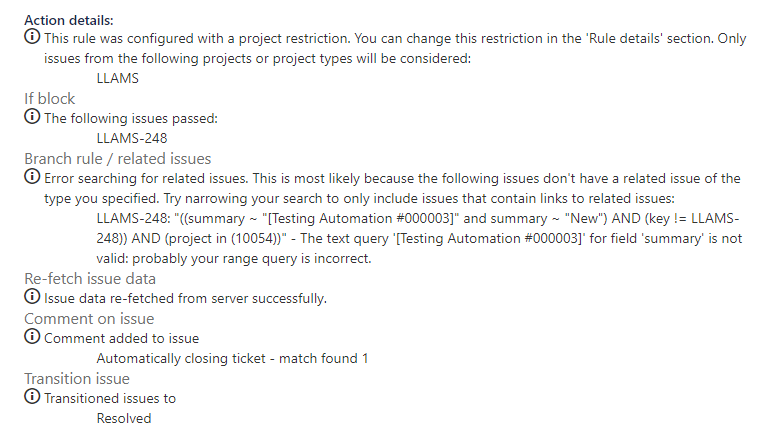This screenshot has width=761, height=434.
Task: Open issue LLAMS-248 under passed issues
Action: [132, 138]
